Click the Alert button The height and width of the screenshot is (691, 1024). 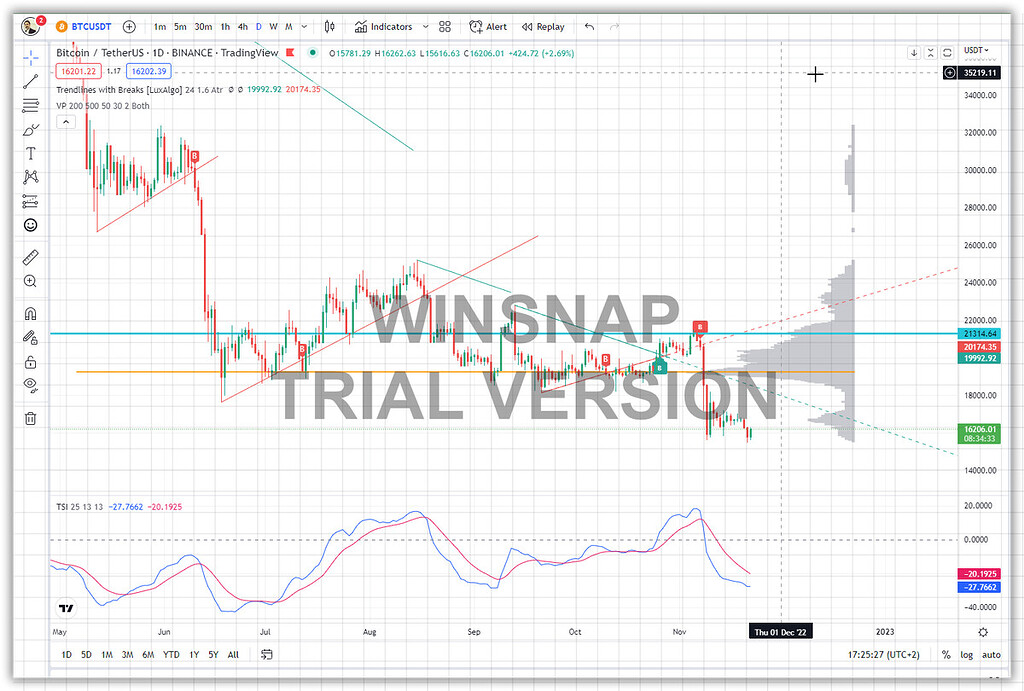(488, 27)
